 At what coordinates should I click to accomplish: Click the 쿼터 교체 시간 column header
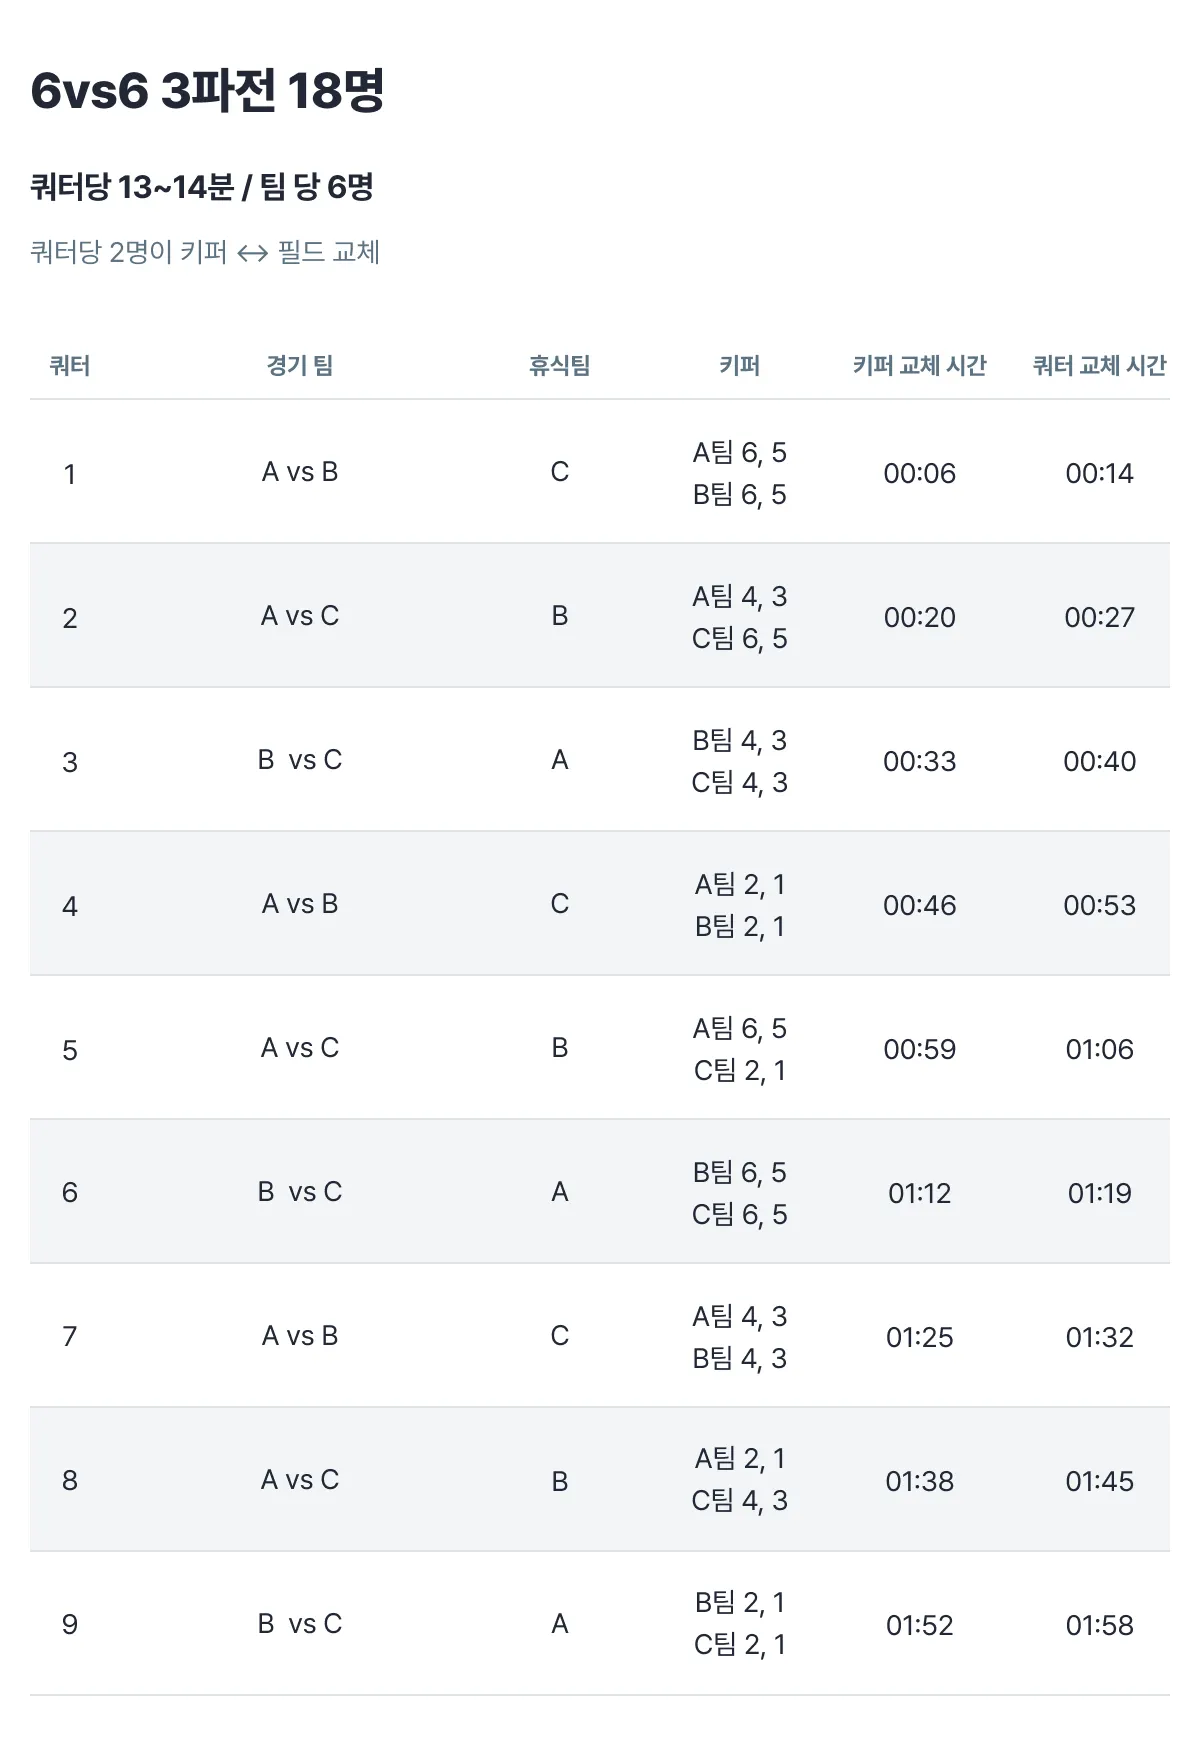pos(1100,366)
